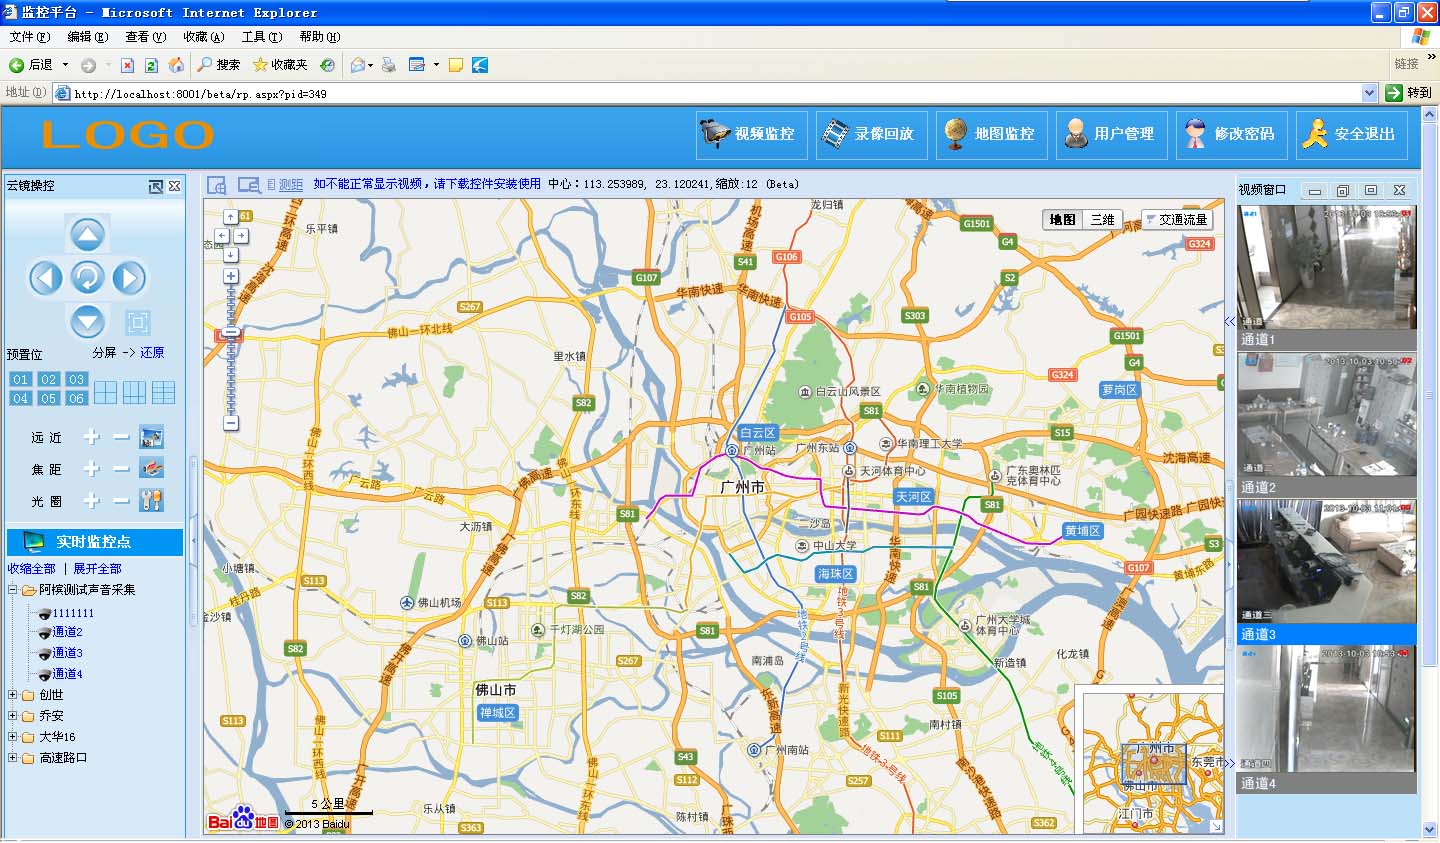Click the snapshot picture icon in the 远近 row
The width and height of the screenshot is (1440, 843).
point(152,437)
